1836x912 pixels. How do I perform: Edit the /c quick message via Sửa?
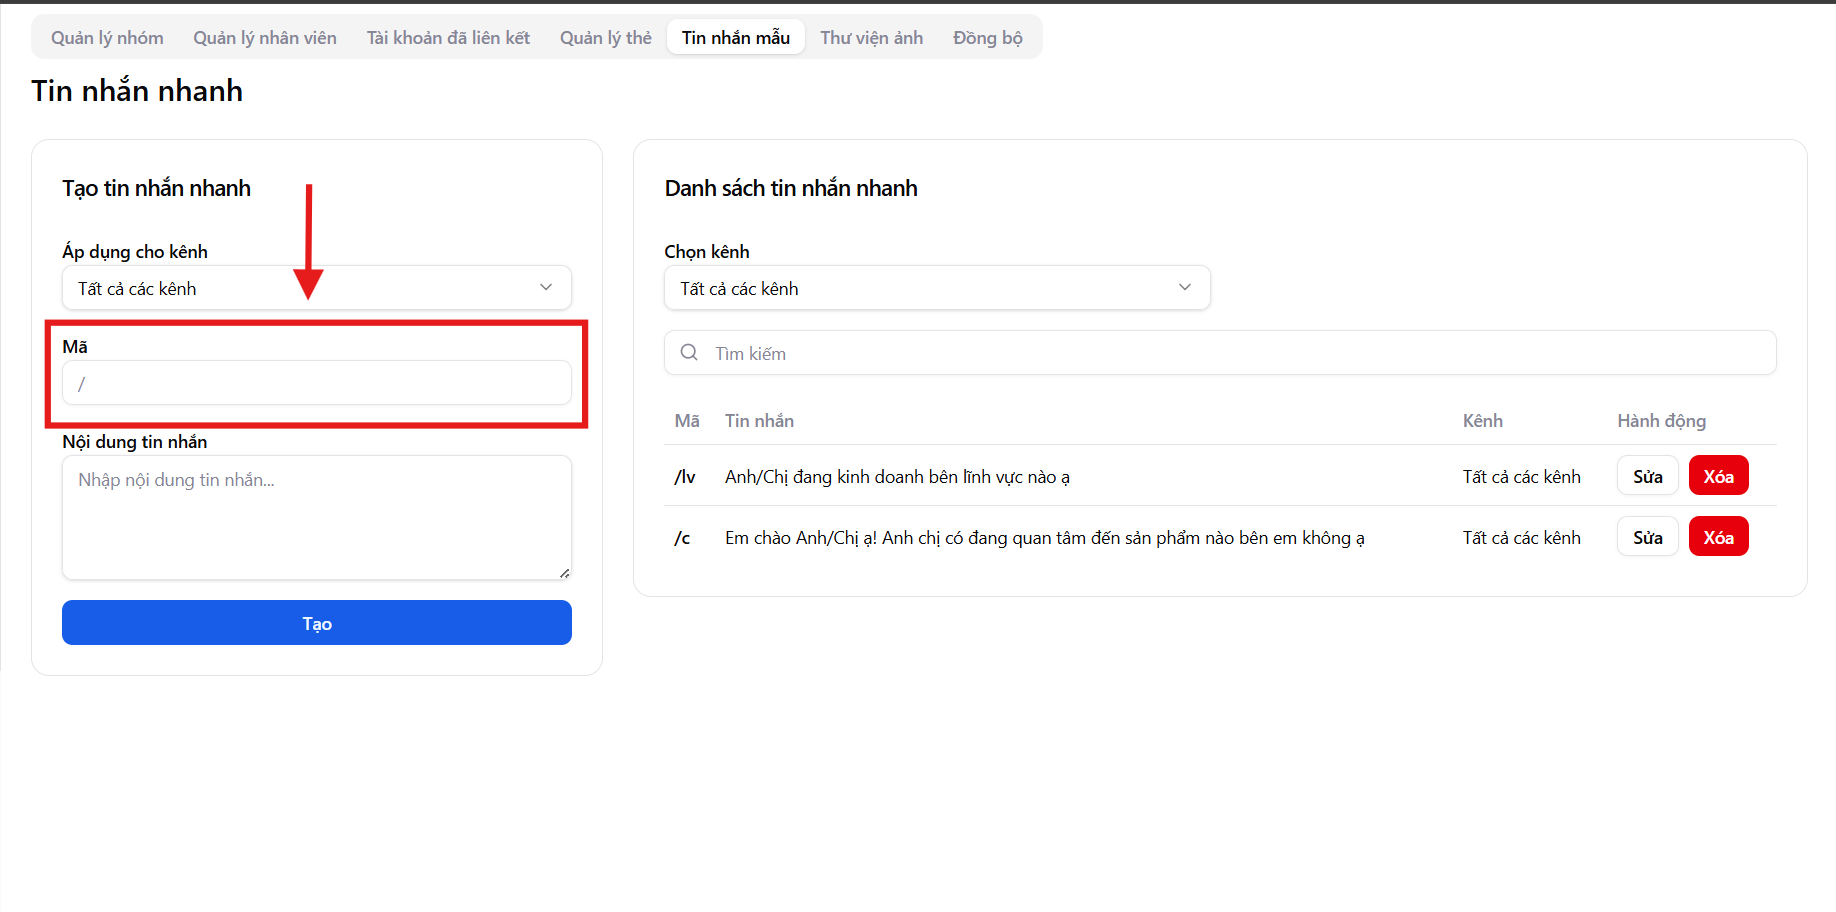(x=1647, y=537)
